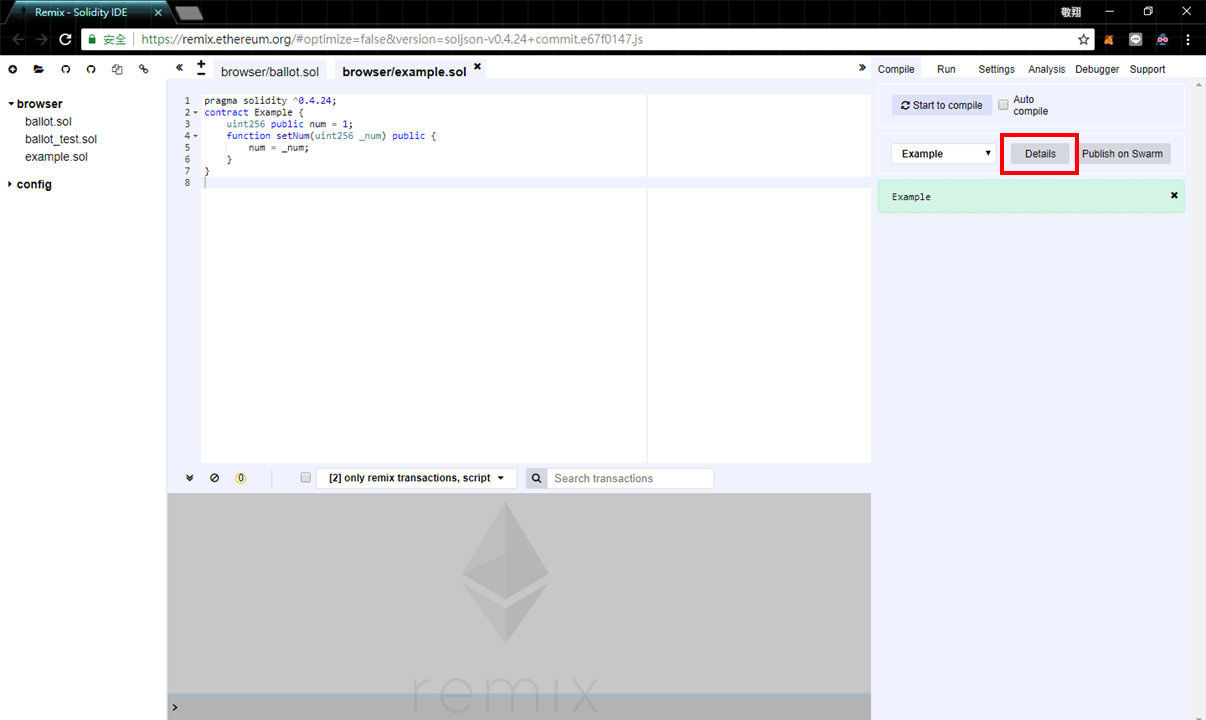The height and width of the screenshot is (720, 1206).
Task: Click the Details button
Action: (1040, 154)
